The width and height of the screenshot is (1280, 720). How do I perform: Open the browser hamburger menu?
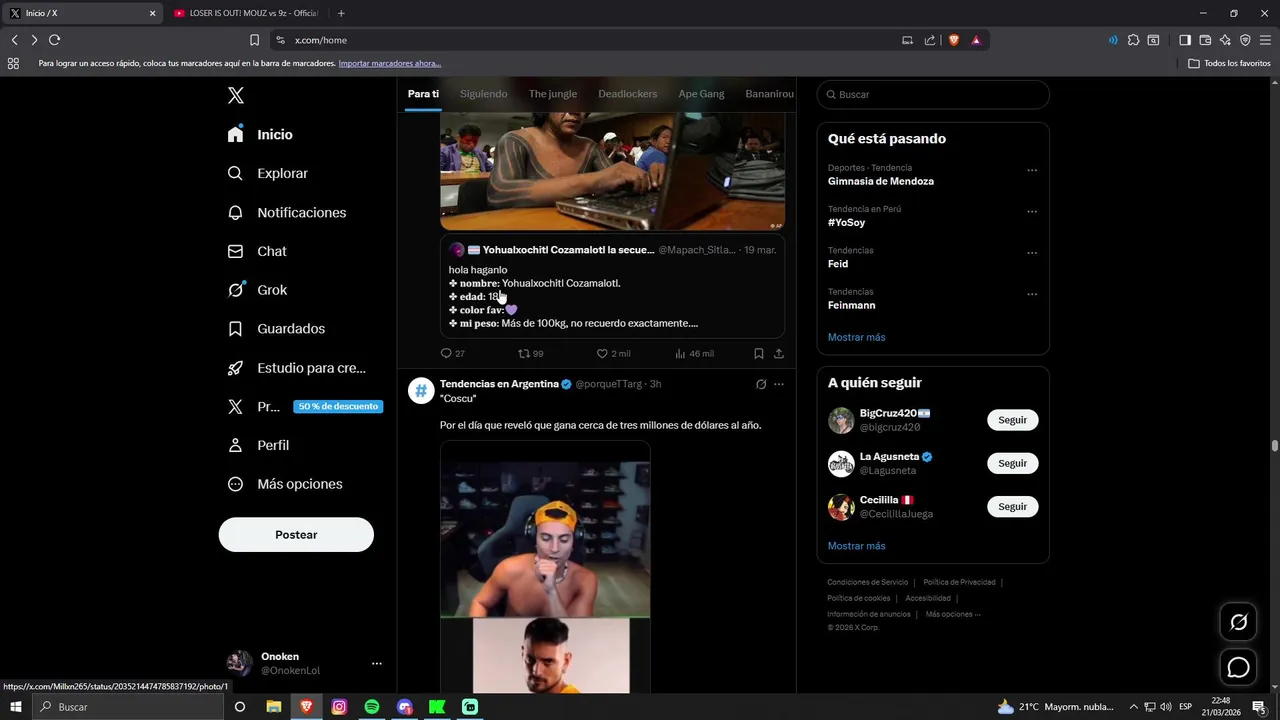(x=1265, y=40)
